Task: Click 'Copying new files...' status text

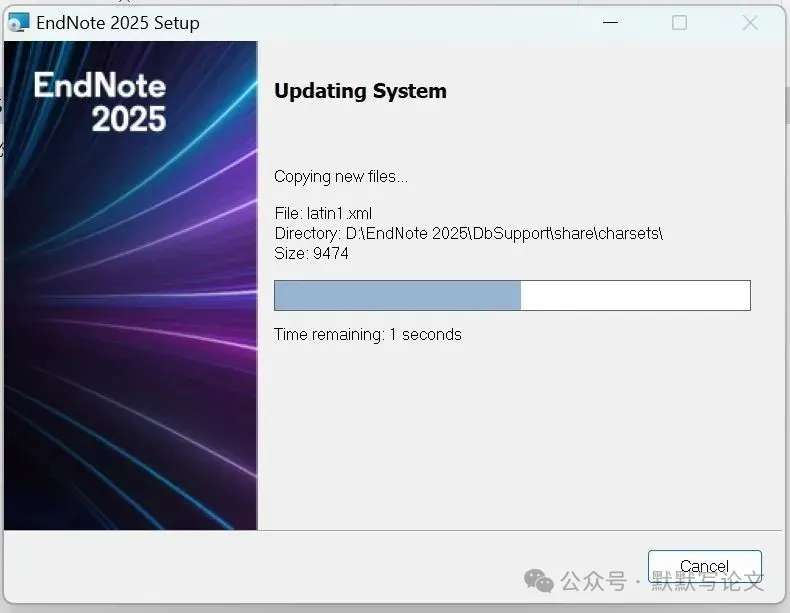Action: click(x=341, y=177)
